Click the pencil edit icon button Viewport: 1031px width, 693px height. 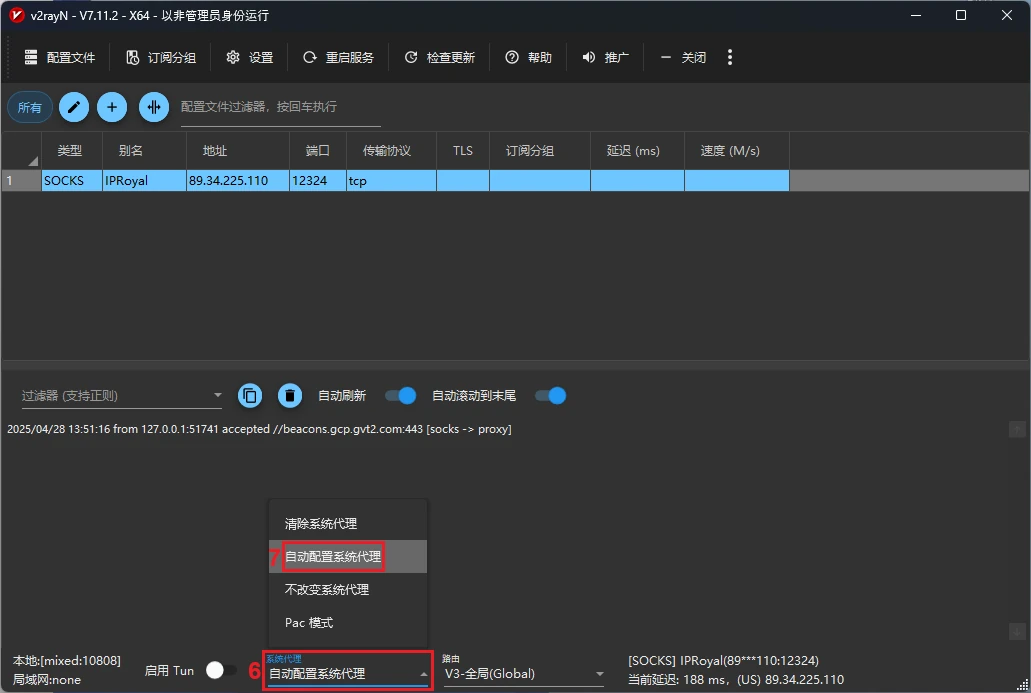click(x=74, y=107)
